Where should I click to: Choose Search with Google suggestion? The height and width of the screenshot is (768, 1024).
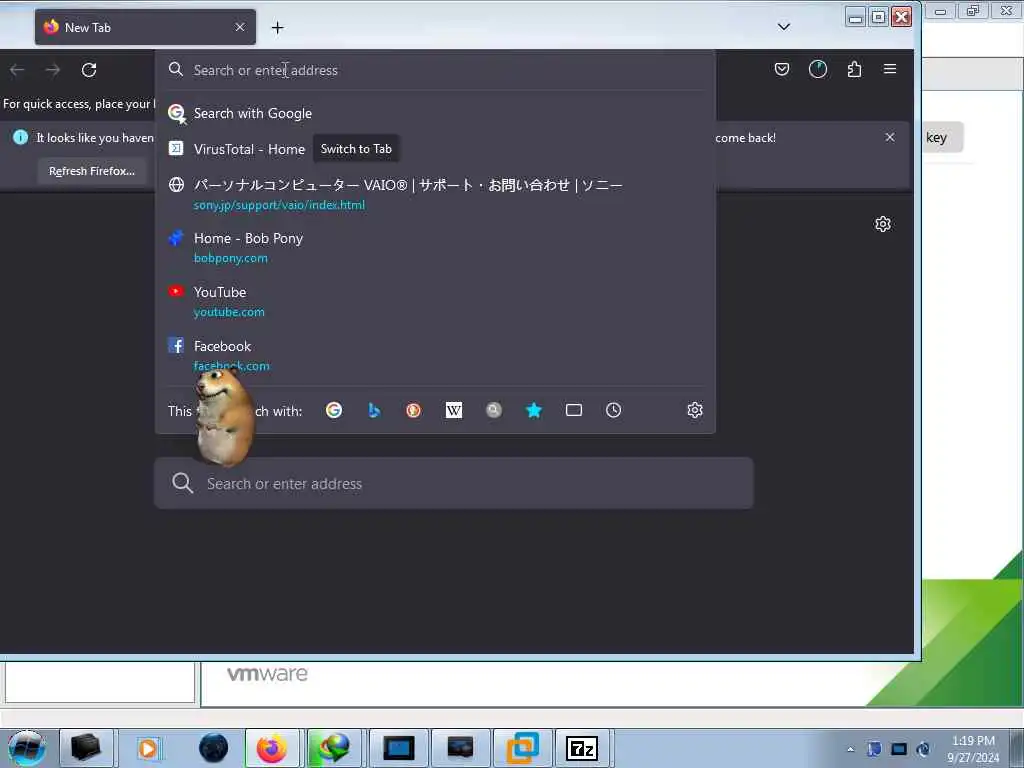point(435,113)
